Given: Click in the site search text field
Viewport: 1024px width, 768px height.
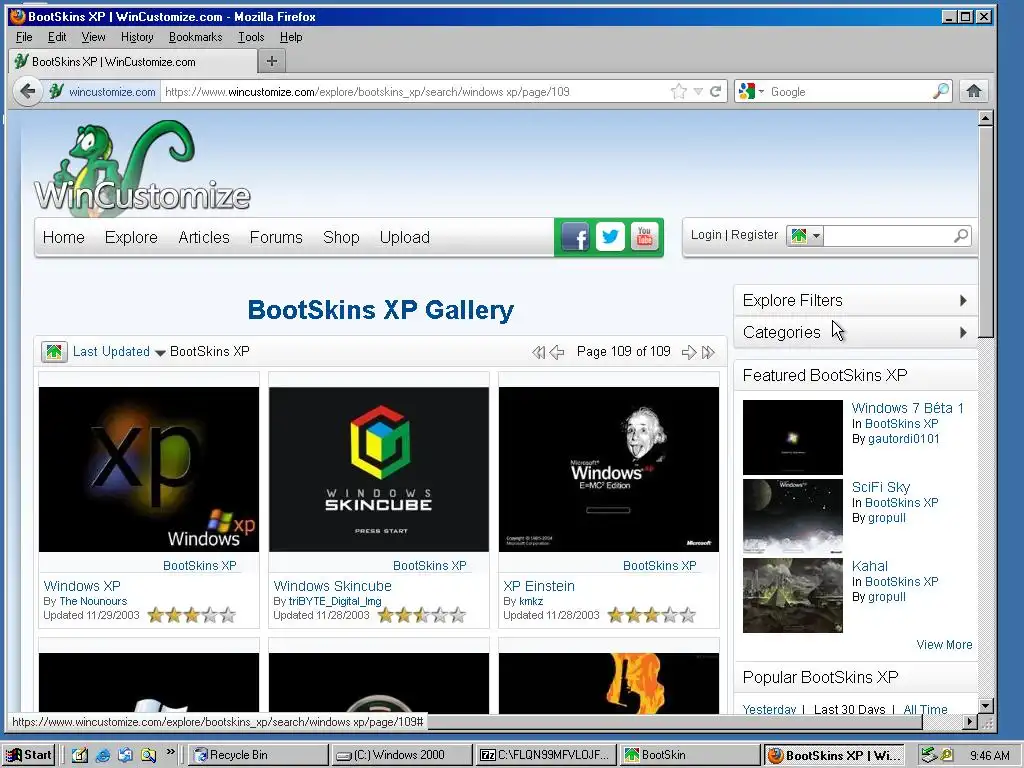Looking at the screenshot, I should (x=888, y=235).
